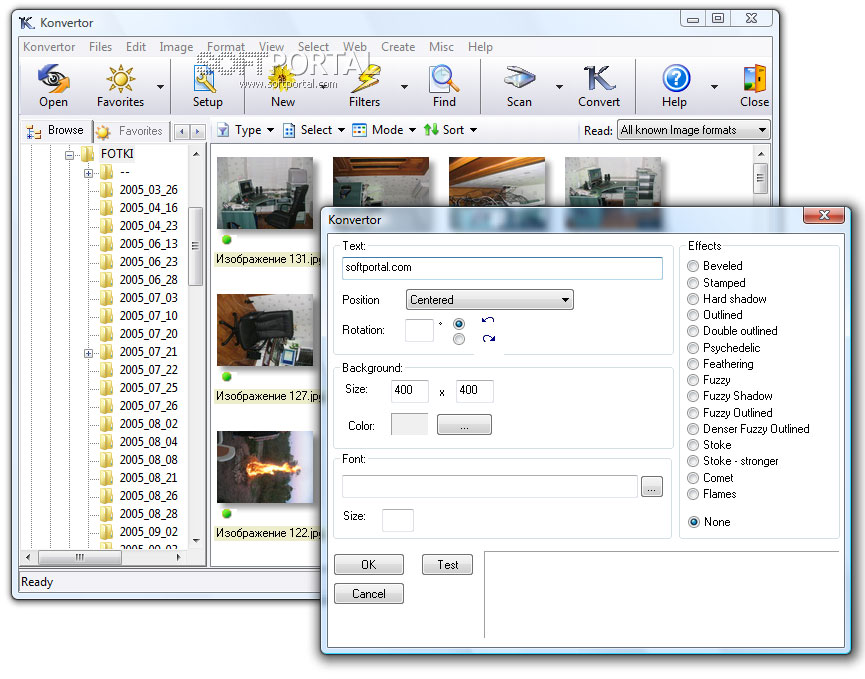Open the Position Centered dropdown
This screenshot has width=865, height=679.
click(x=489, y=300)
